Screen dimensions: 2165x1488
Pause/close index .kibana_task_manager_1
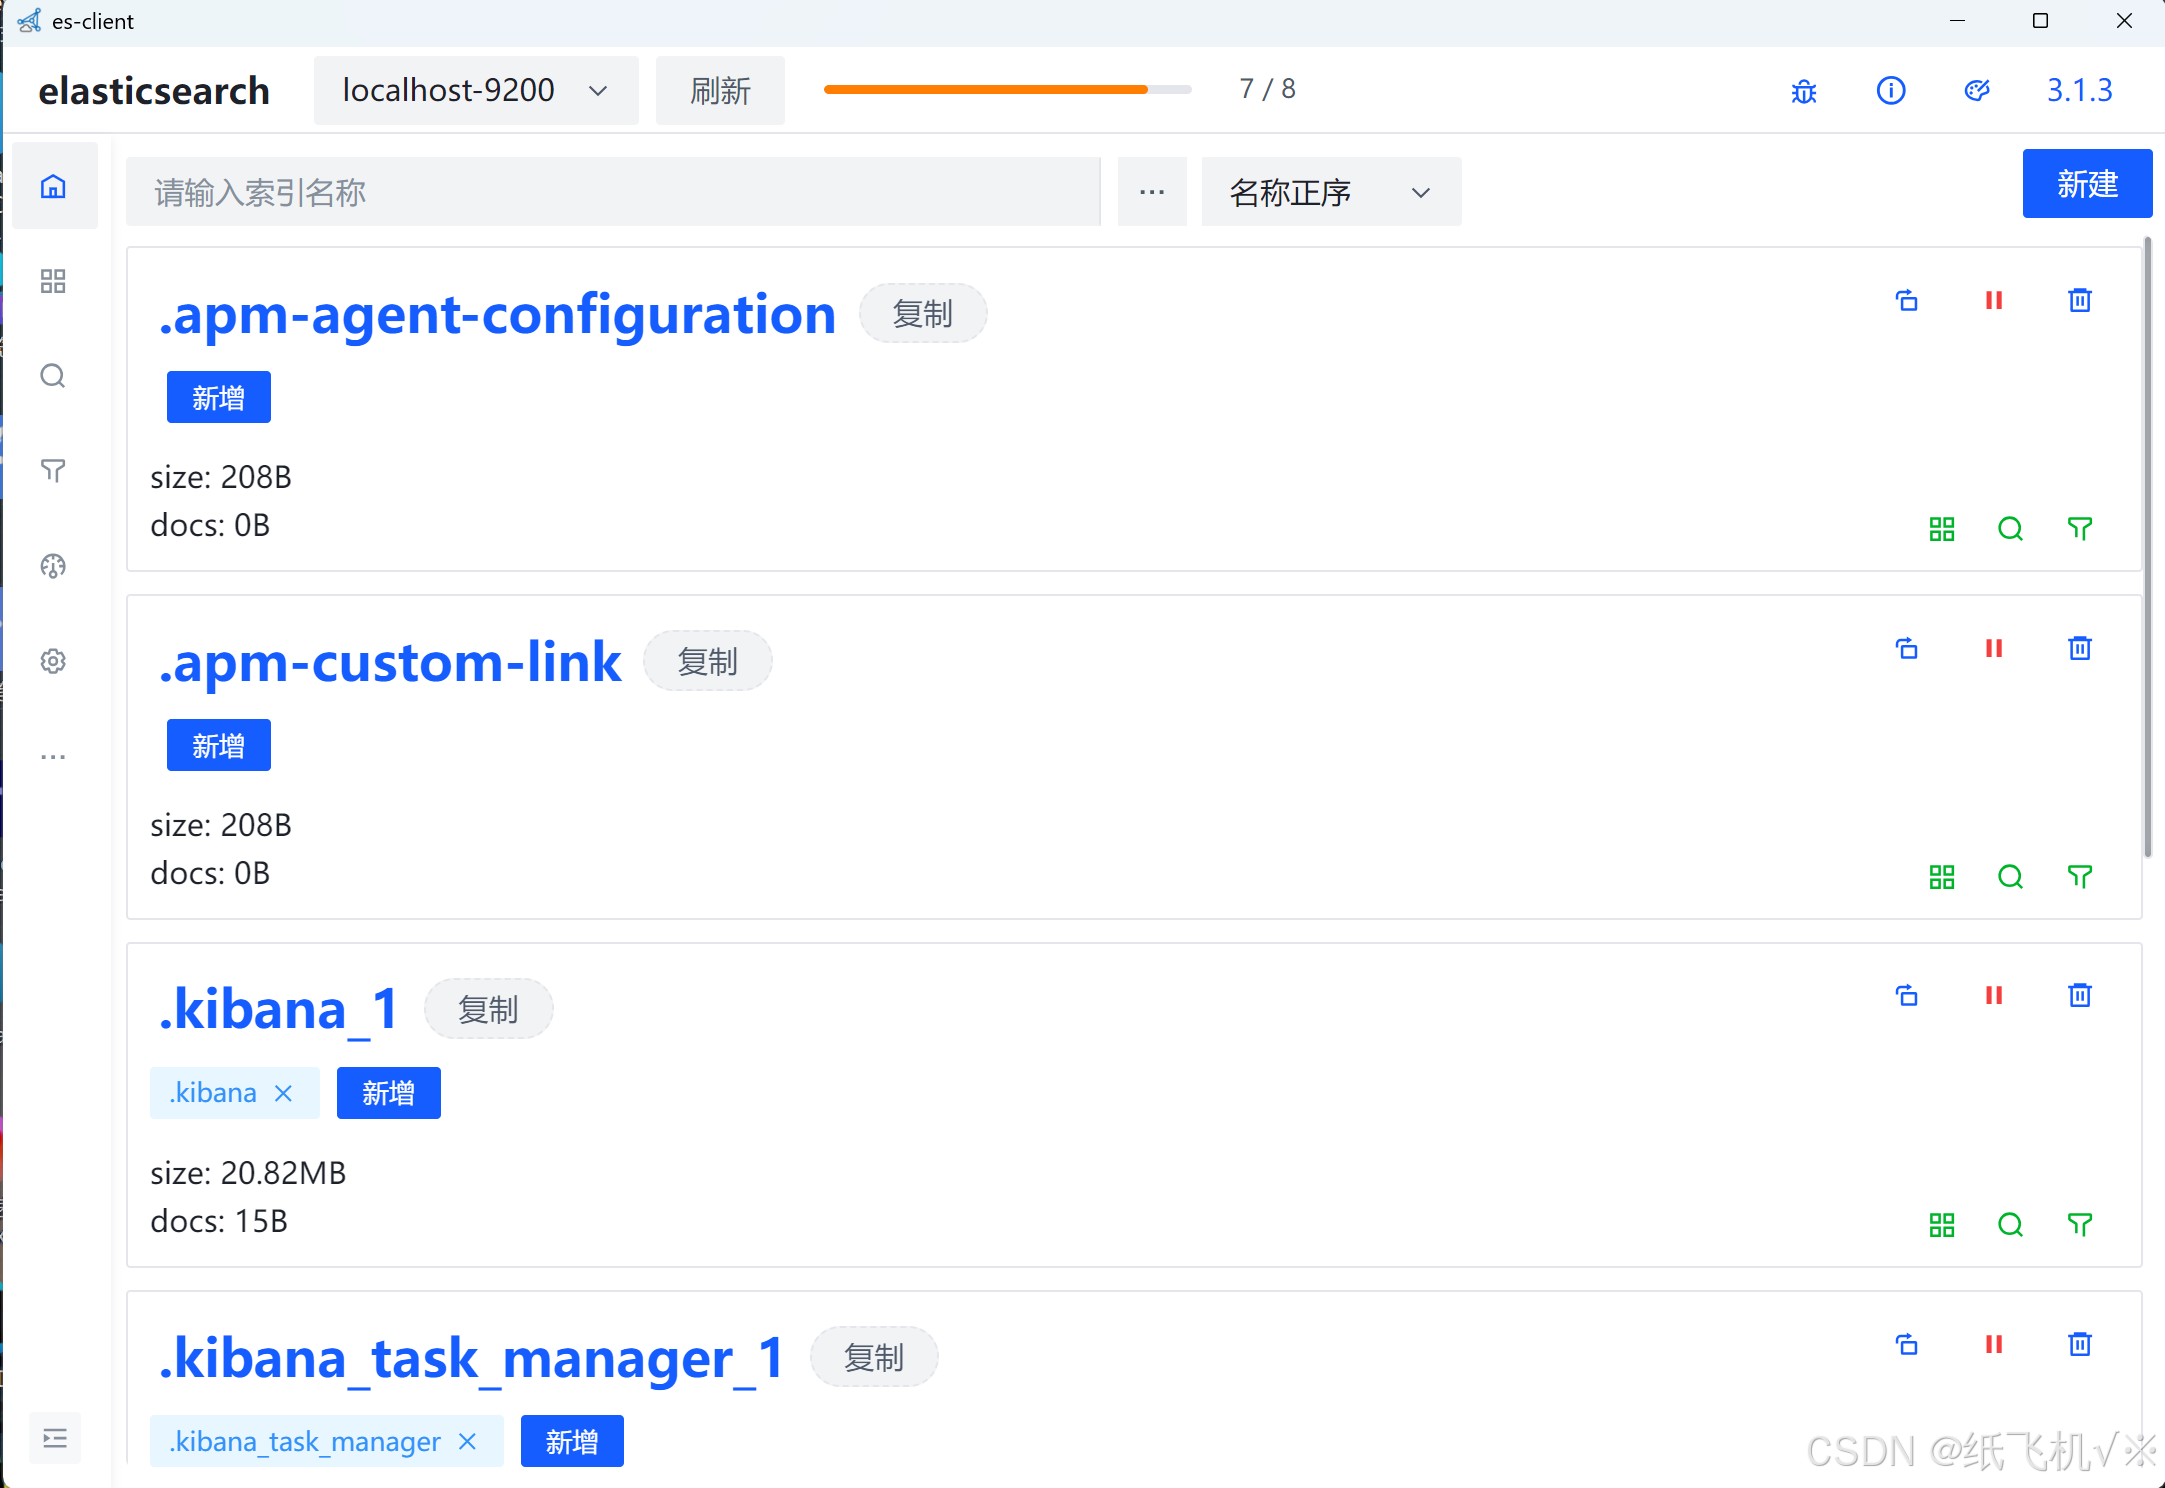click(x=1994, y=1344)
